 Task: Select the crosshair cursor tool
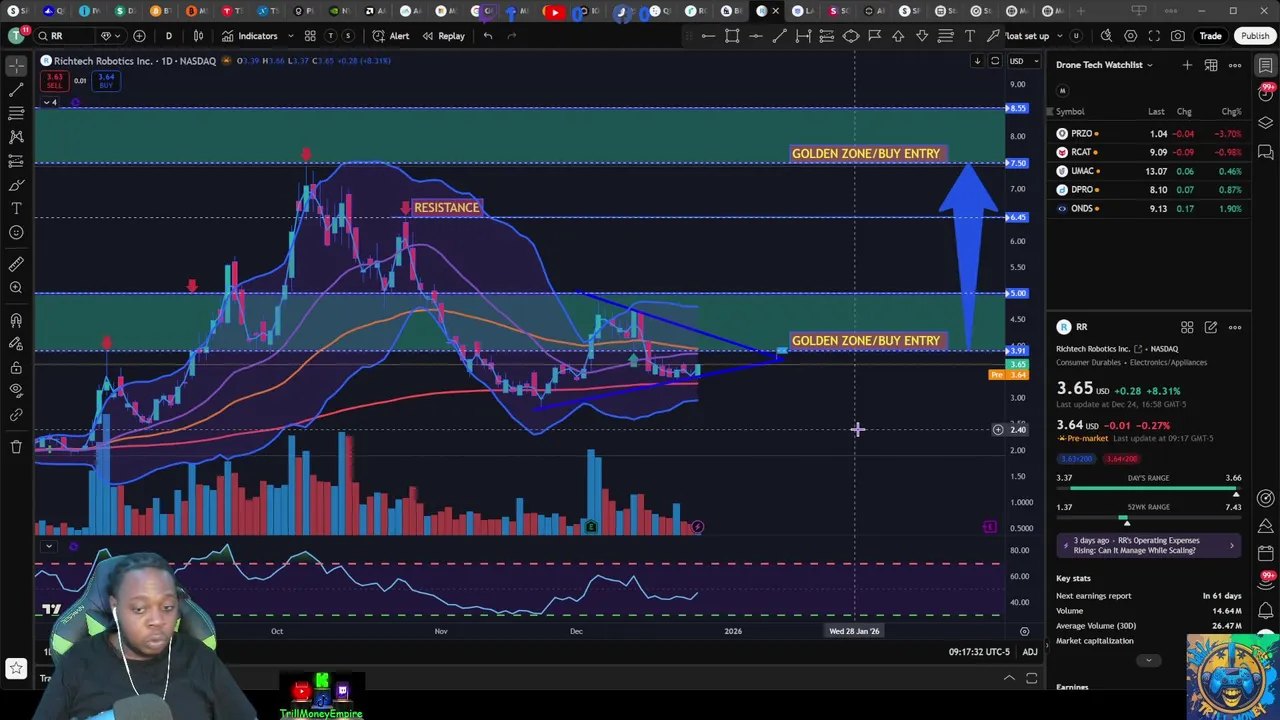pos(16,65)
